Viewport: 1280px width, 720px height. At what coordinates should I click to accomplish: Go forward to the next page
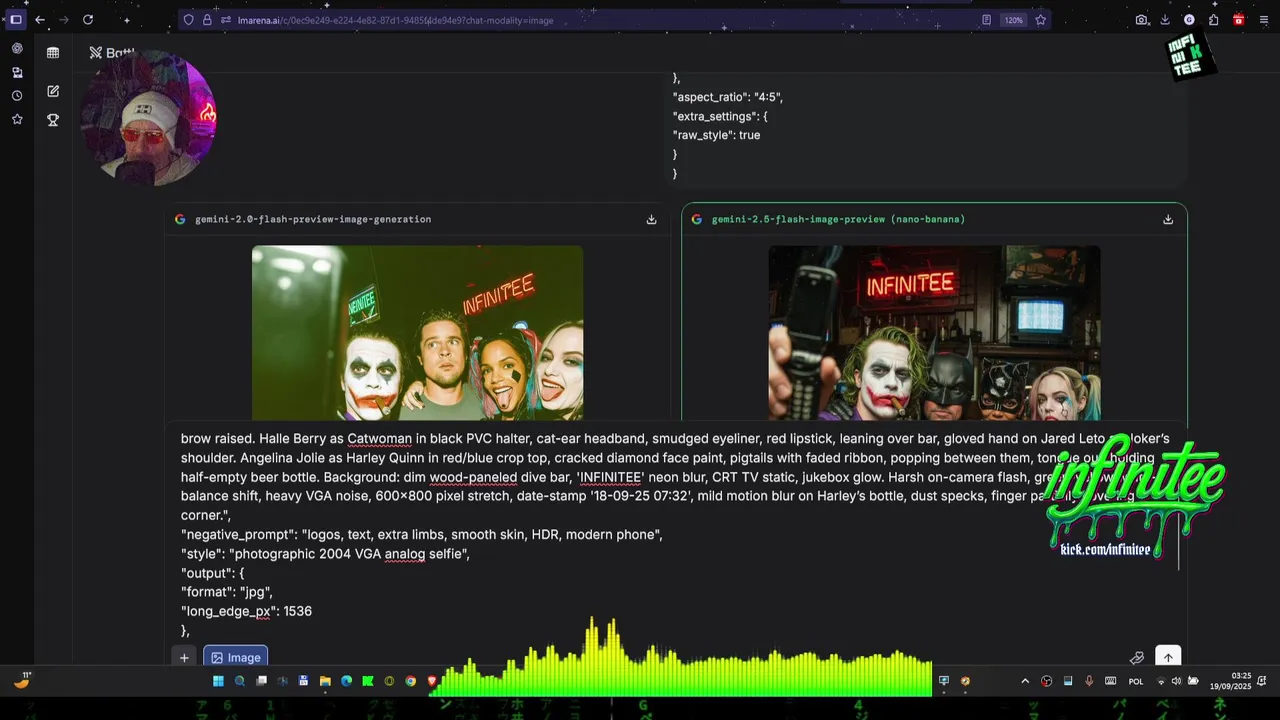64,20
